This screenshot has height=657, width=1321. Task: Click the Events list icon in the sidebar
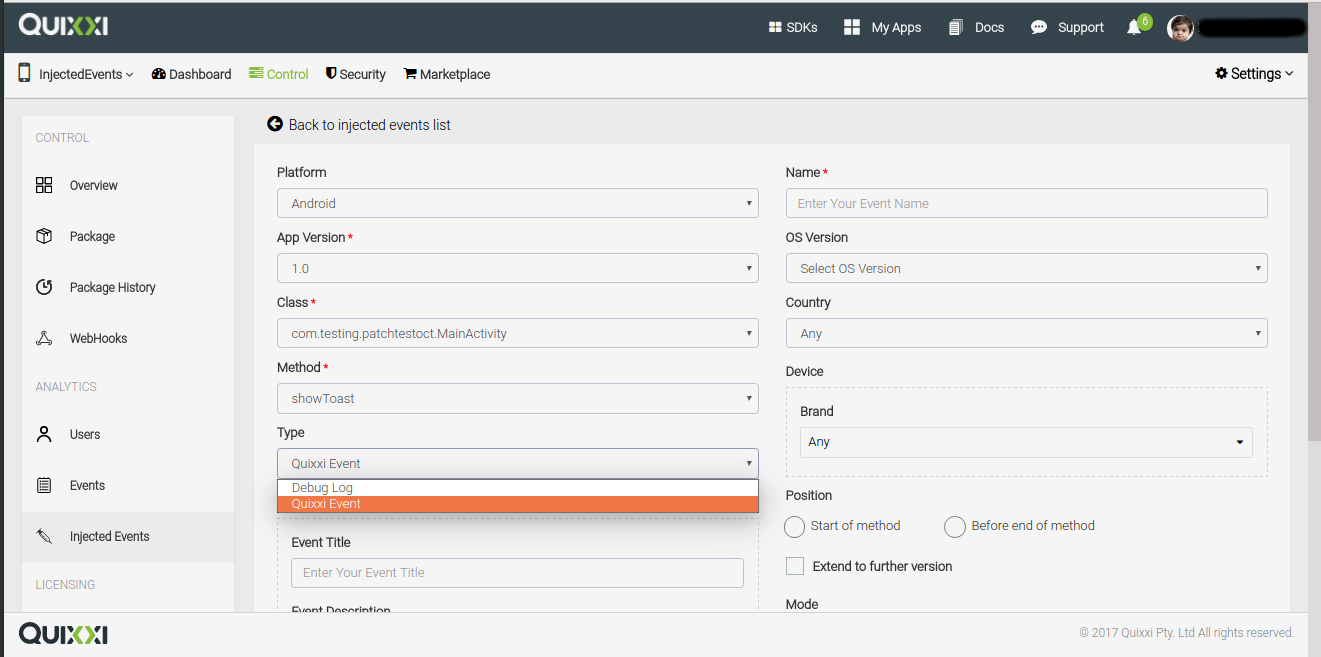click(44, 485)
